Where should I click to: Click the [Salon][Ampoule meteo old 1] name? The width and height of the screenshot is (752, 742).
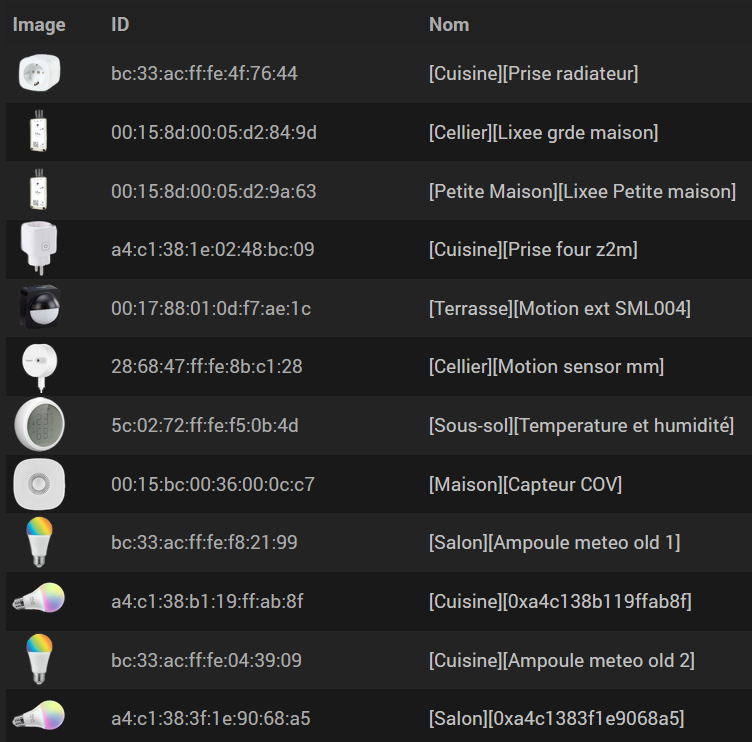[554, 543]
